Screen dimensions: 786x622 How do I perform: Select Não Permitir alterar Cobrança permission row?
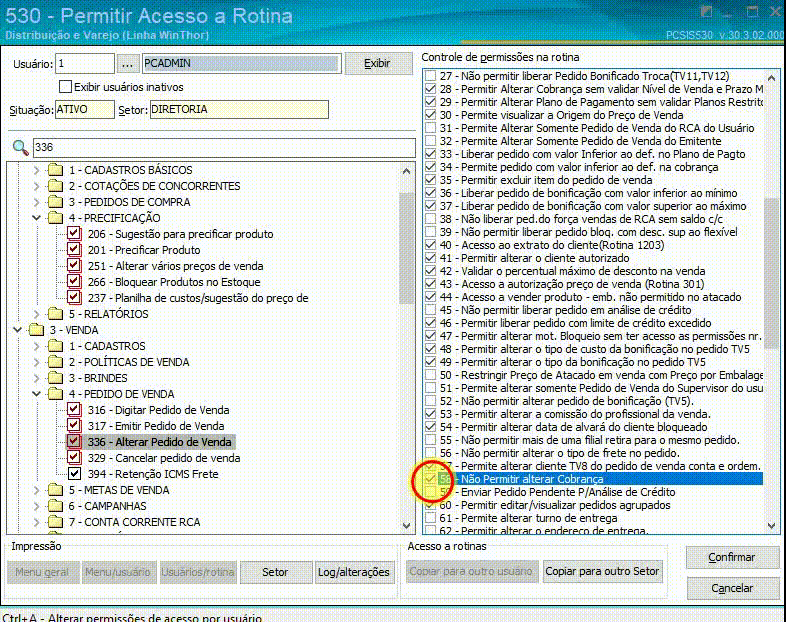(x=601, y=479)
